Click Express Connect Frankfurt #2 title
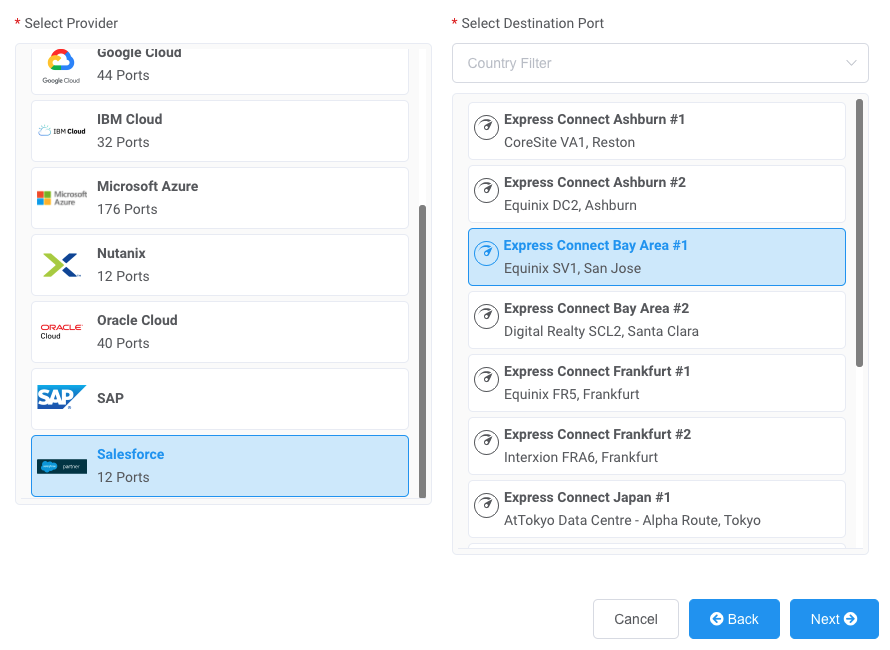 pos(598,434)
